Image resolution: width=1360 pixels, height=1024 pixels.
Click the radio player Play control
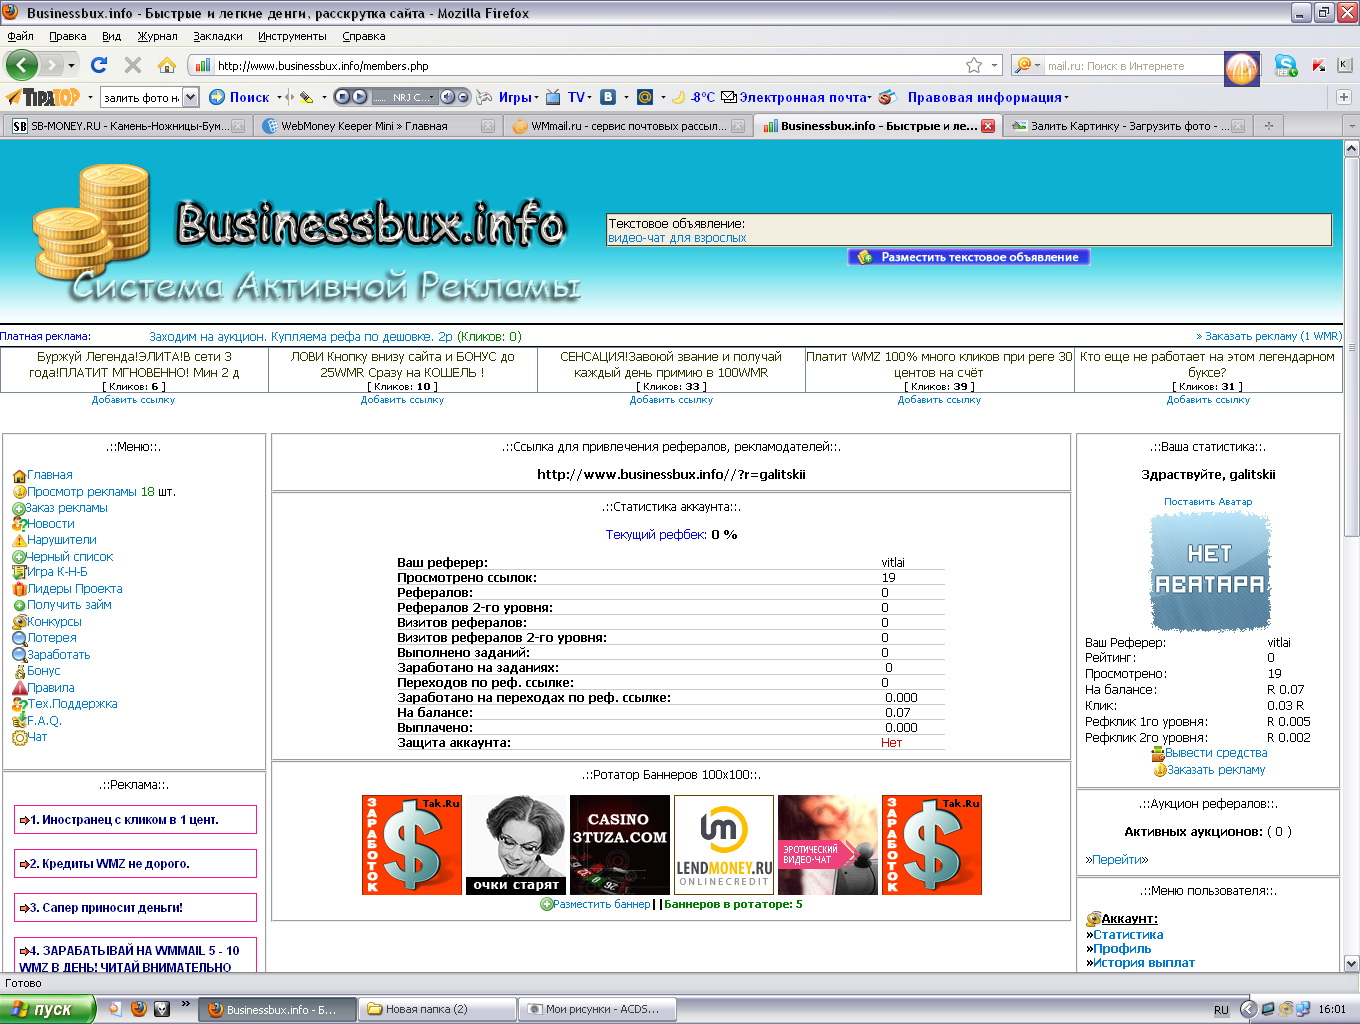359,97
